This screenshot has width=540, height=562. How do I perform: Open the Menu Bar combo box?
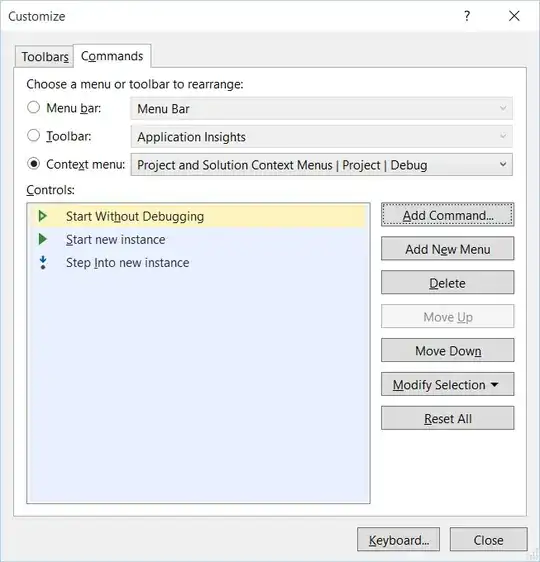(321, 108)
